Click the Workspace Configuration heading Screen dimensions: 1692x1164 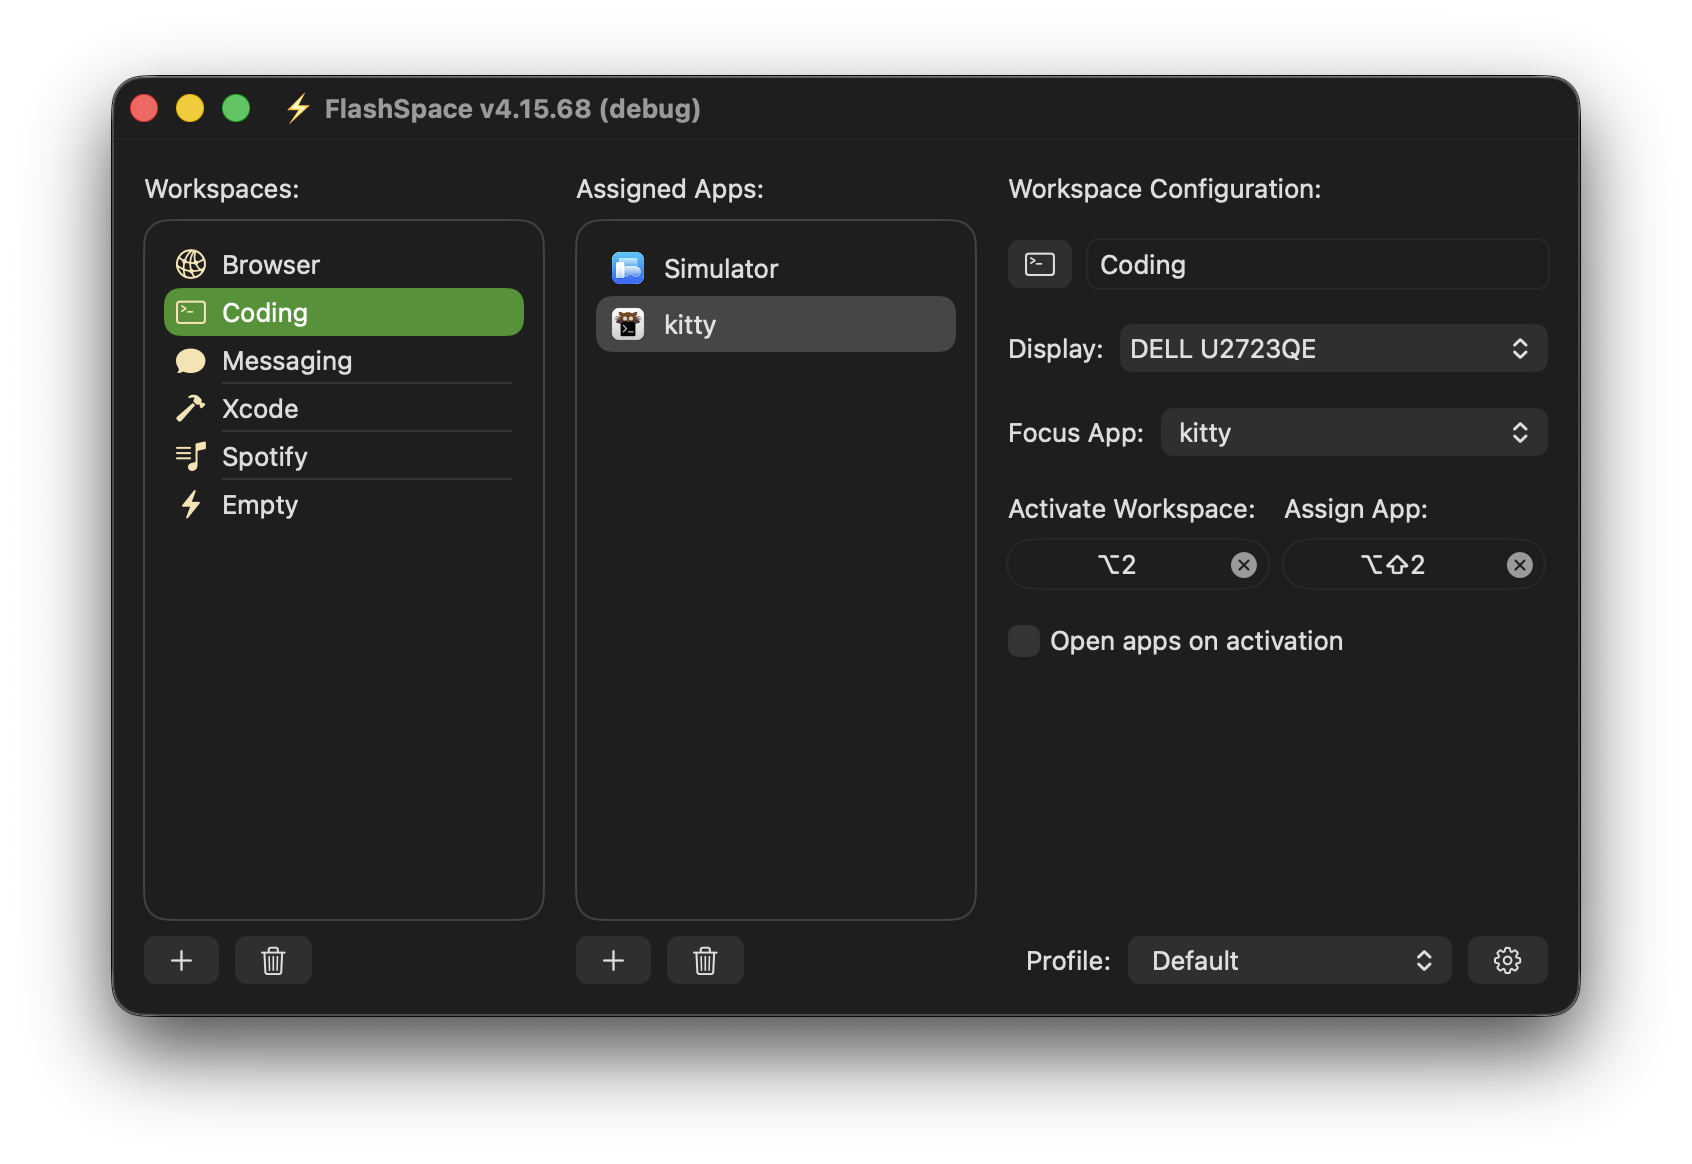tap(1165, 189)
